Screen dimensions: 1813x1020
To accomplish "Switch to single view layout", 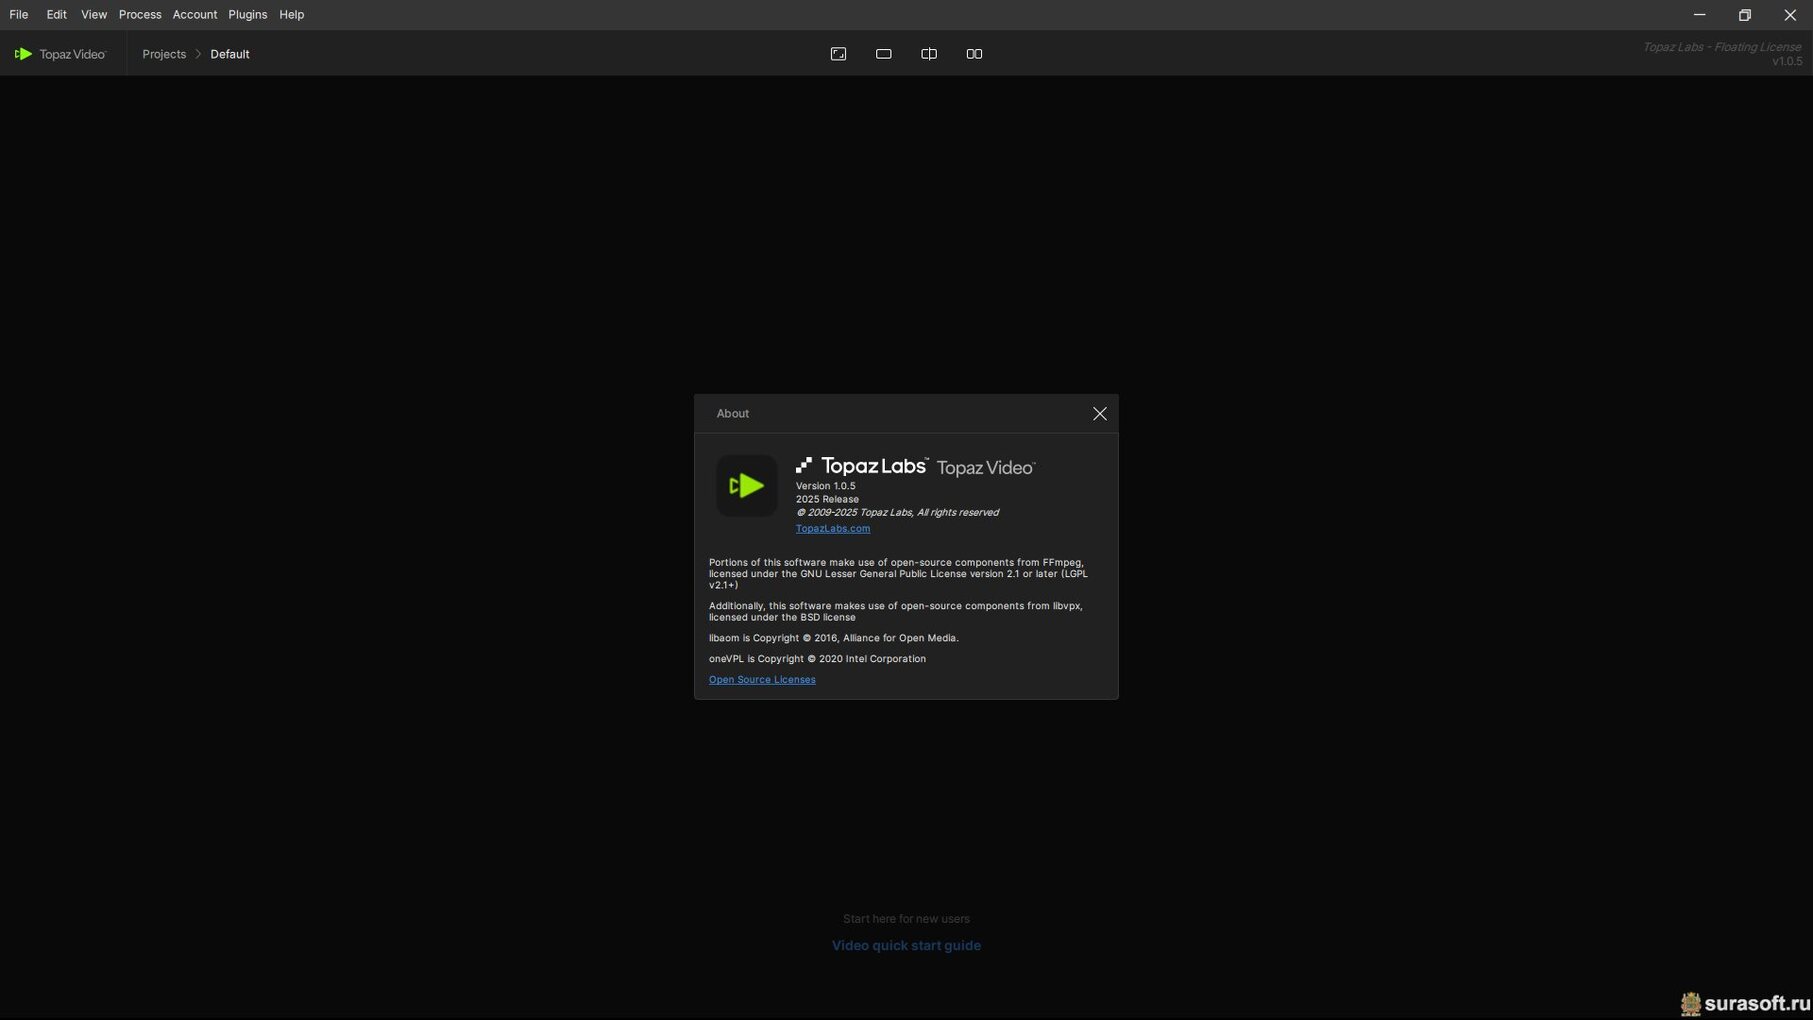I will (883, 54).
